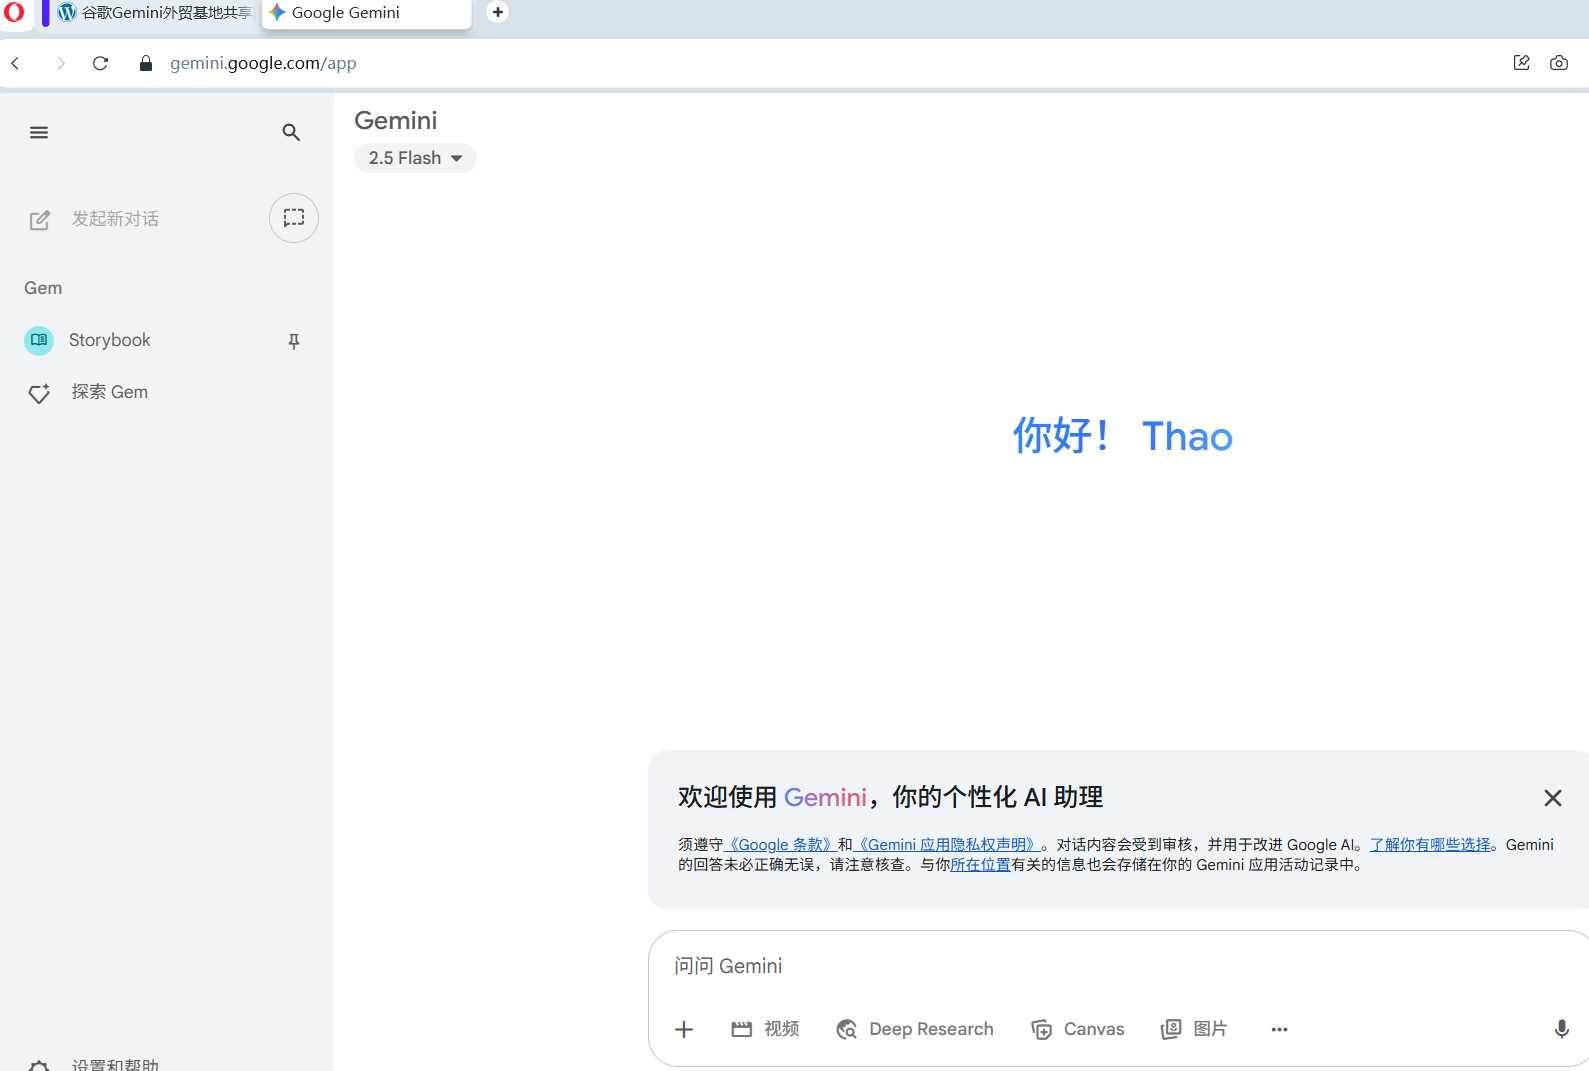The image size is (1589, 1071).
Task: Click the 所在位置 link
Action: [980, 865]
